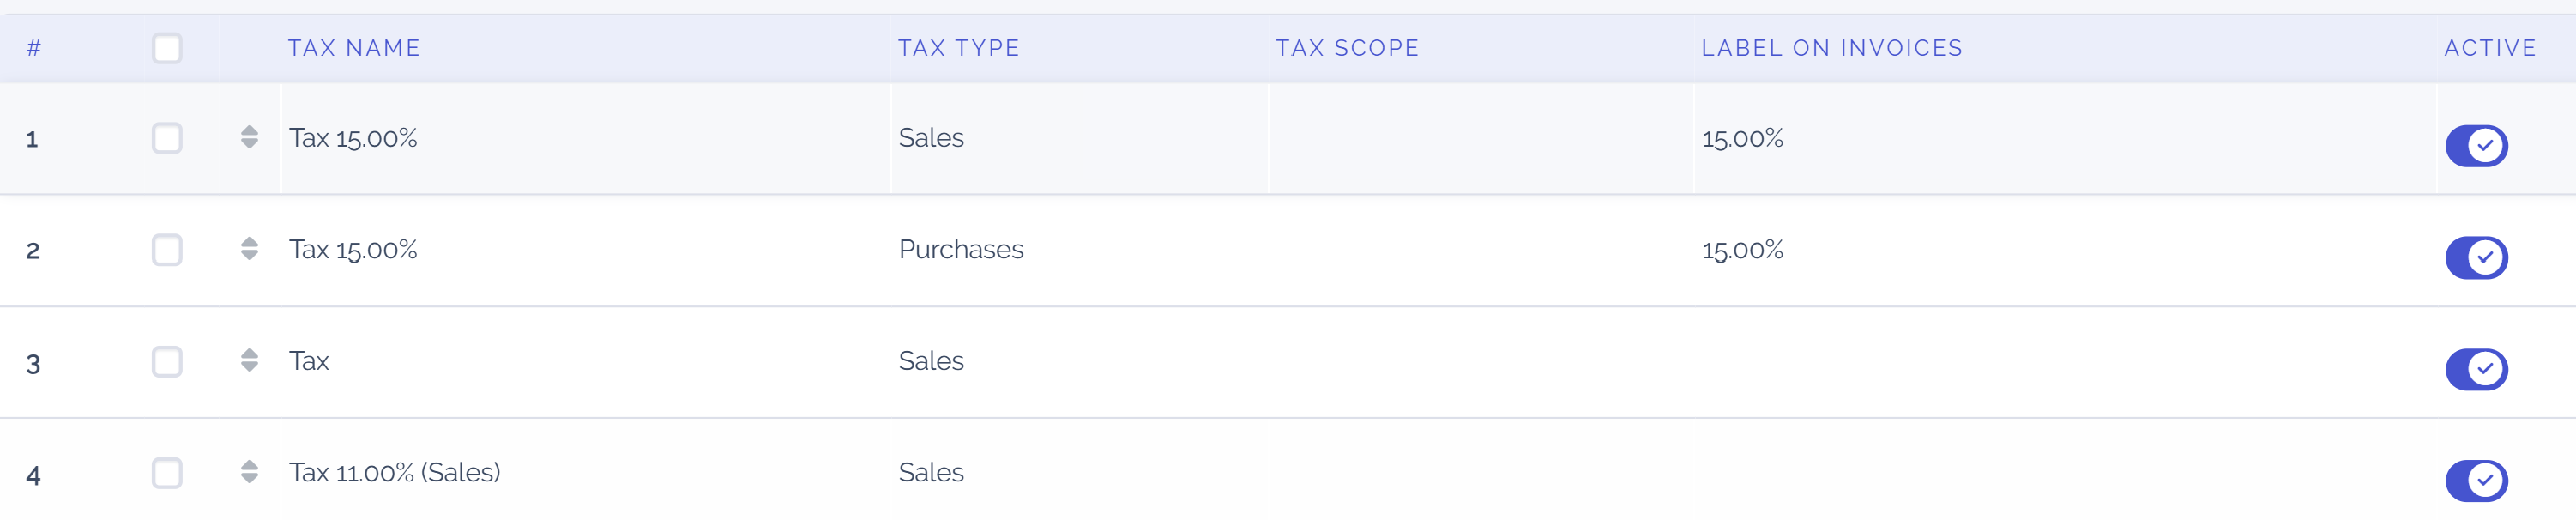Open the Tax 11.00% (Sales) record
Screen dimensions: 2576x520
(x=395, y=472)
